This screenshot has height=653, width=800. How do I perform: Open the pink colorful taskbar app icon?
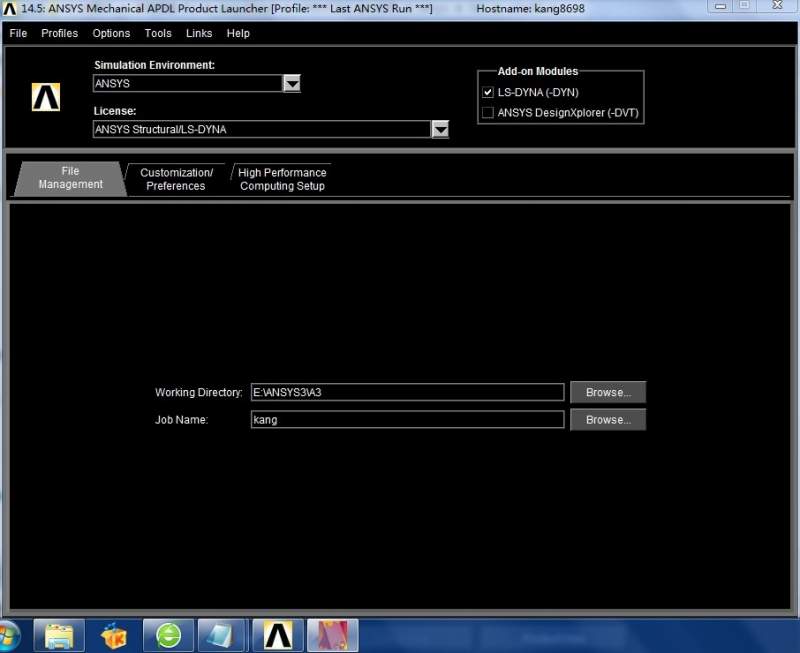[333, 636]
